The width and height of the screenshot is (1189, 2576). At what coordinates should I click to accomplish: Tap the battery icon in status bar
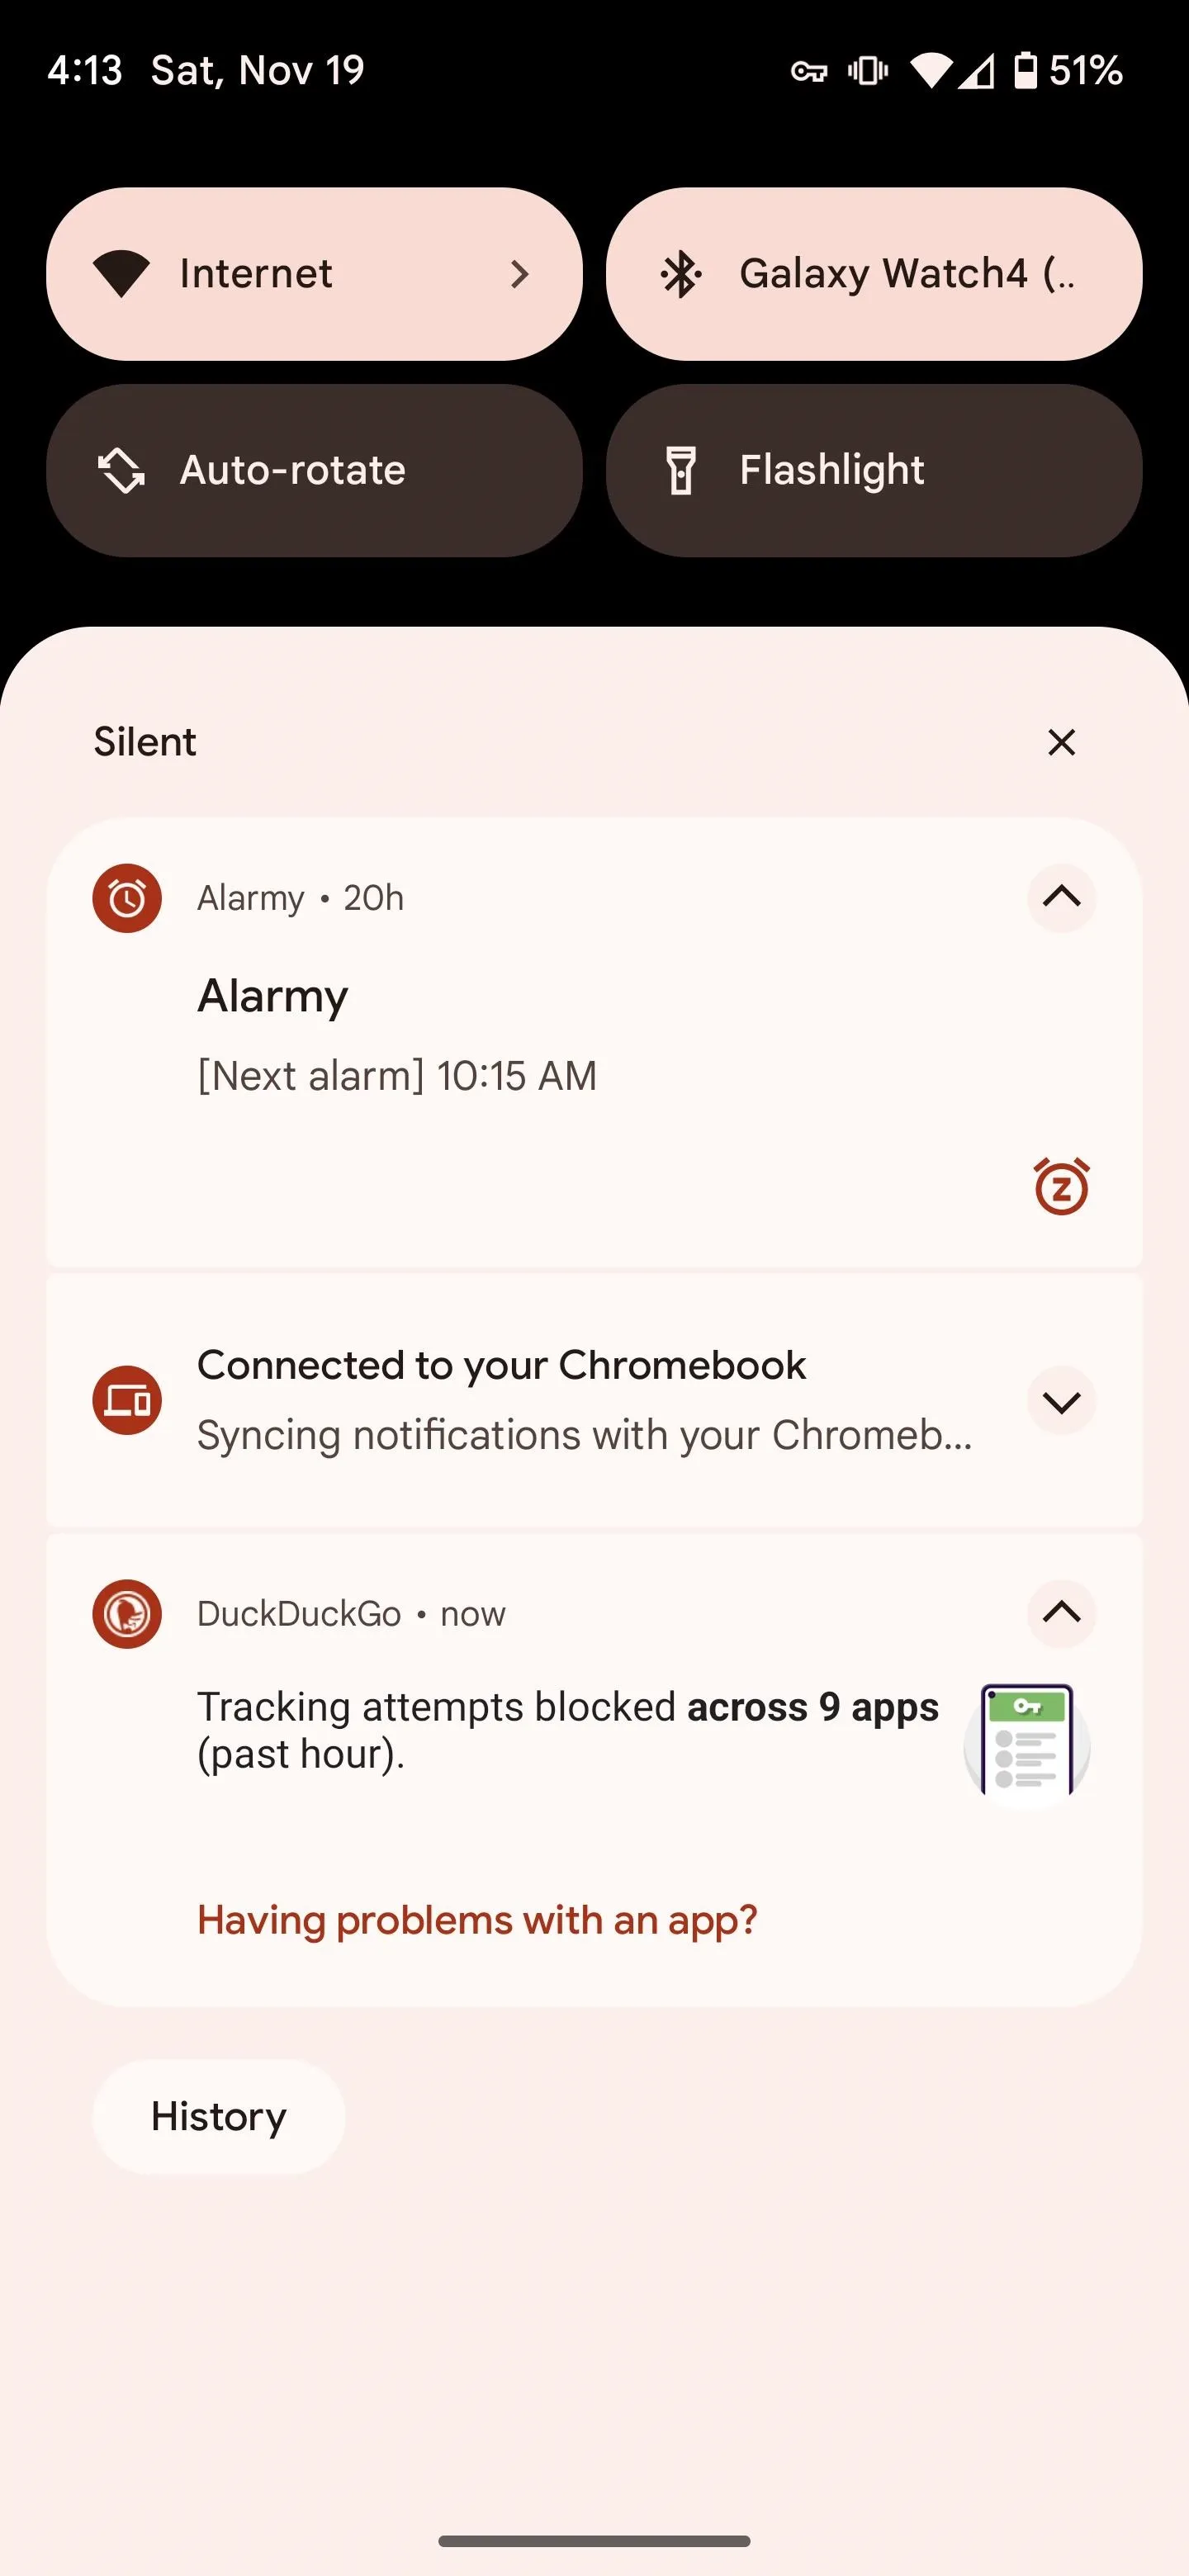(x=1025, y=70)
